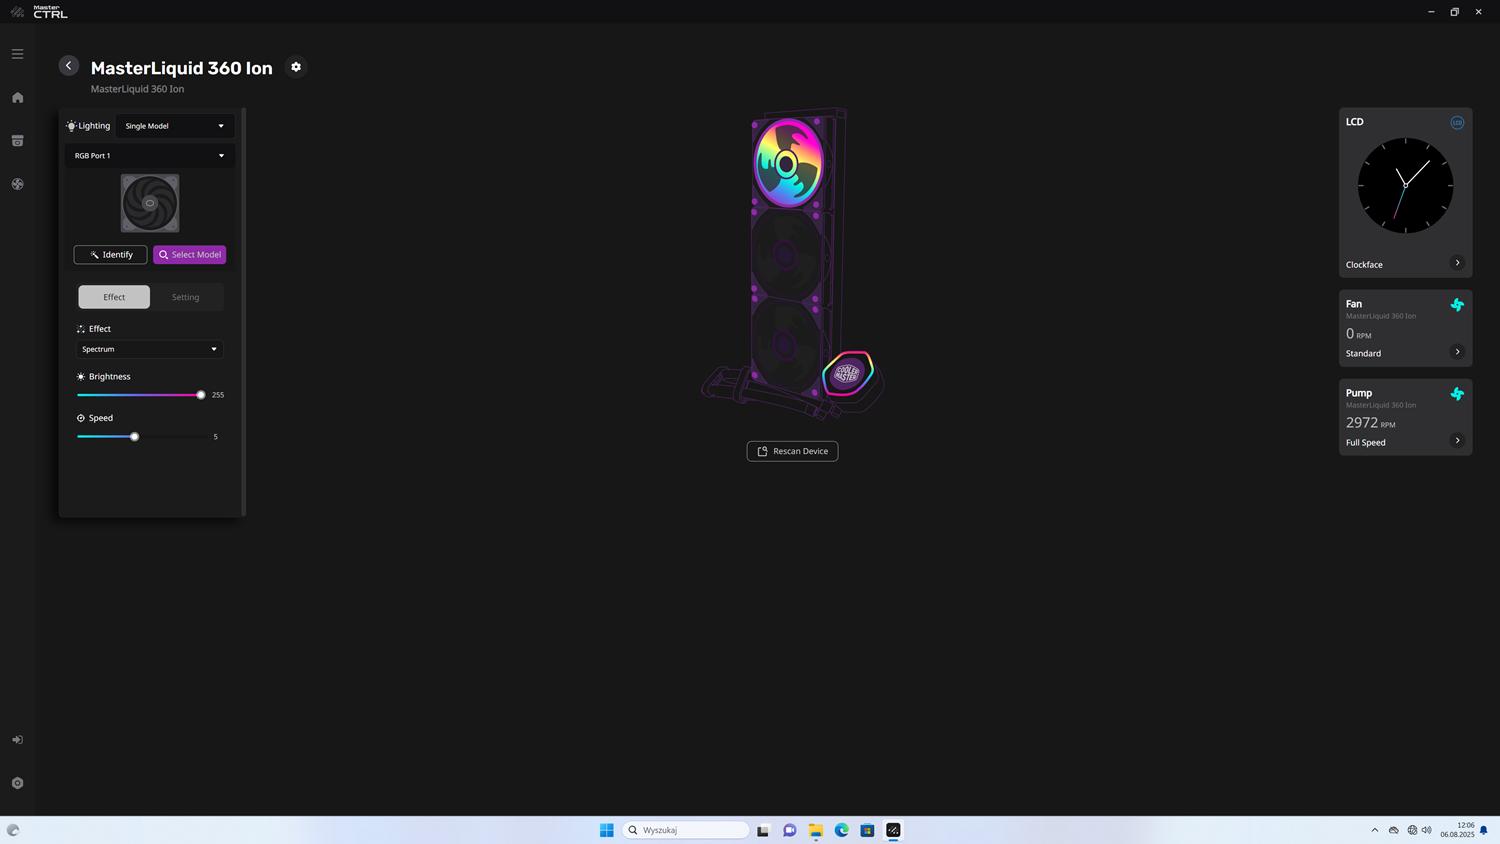Click the Windows Start button in taskbar
The width and height of the screenshot is (1500, 844).
pyautogui.click(x=606, y=830)
